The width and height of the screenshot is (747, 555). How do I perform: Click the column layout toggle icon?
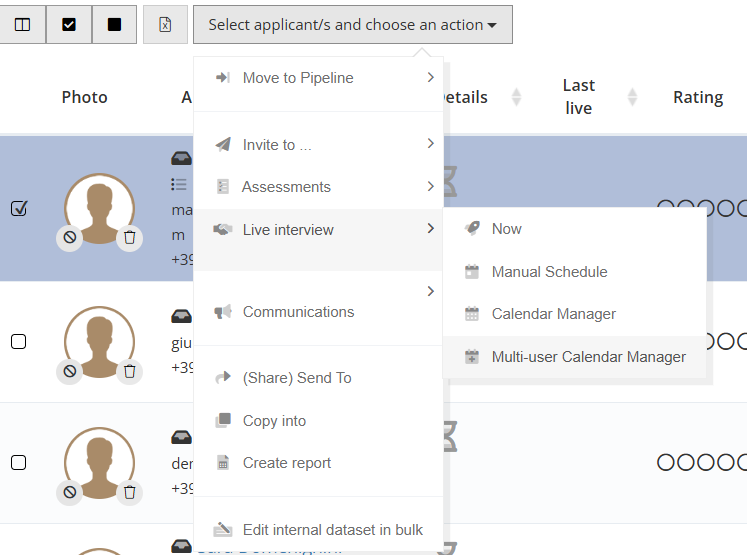22,25
